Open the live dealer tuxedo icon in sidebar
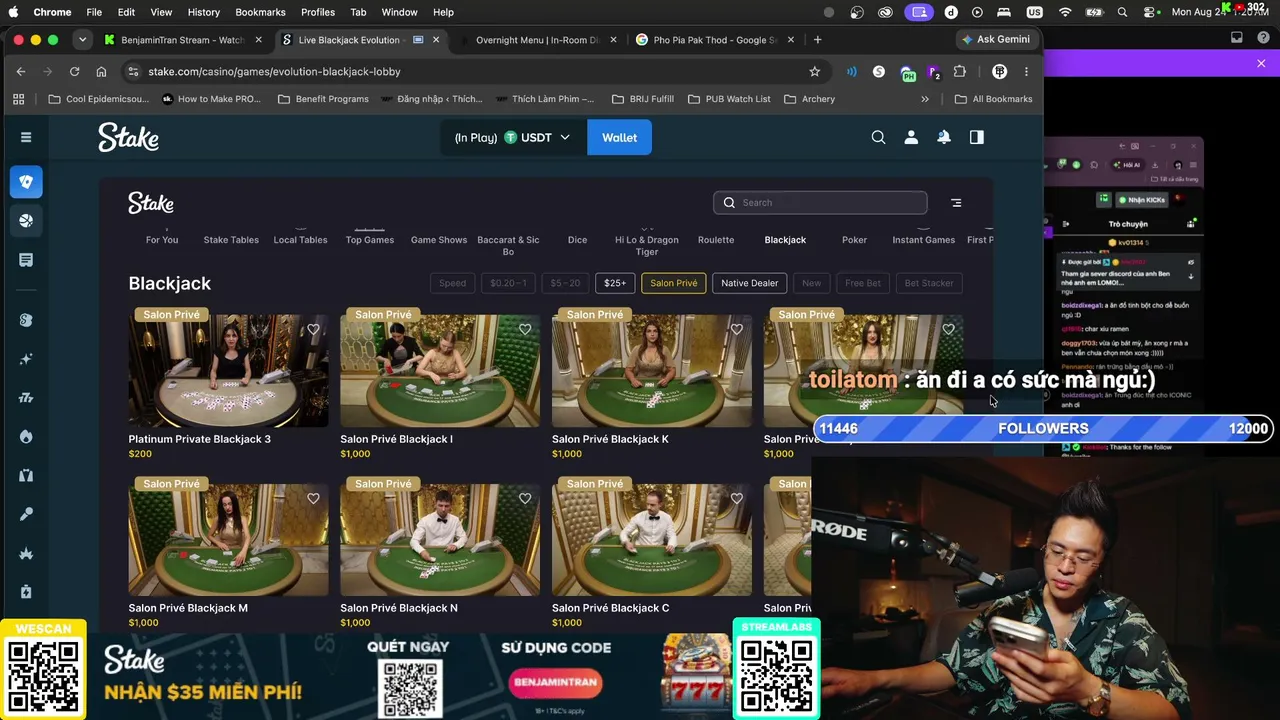Viewport: 1280px width, 720px height. click(x=26, y=475)
